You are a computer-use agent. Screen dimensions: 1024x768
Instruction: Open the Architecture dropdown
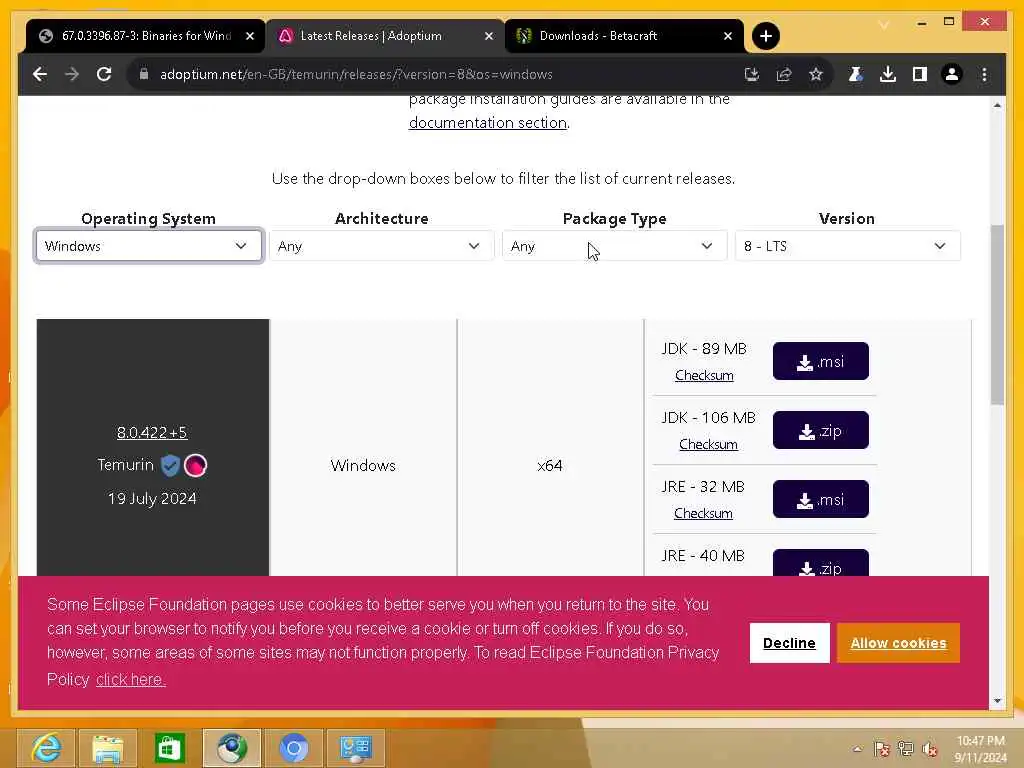(x=381, y=246)
